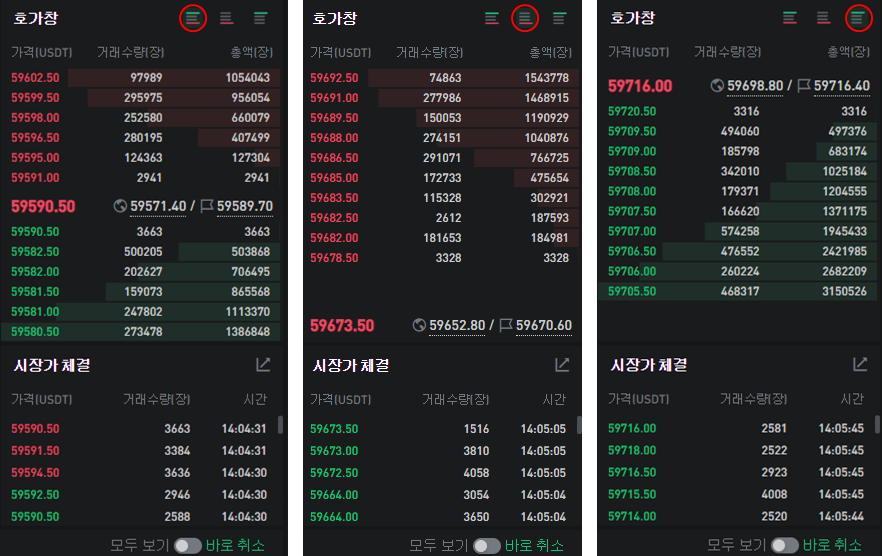Click flag mark-price icon beside 59589.70
This screenshot has width=882, height=556.
click(x=207, y=206)
